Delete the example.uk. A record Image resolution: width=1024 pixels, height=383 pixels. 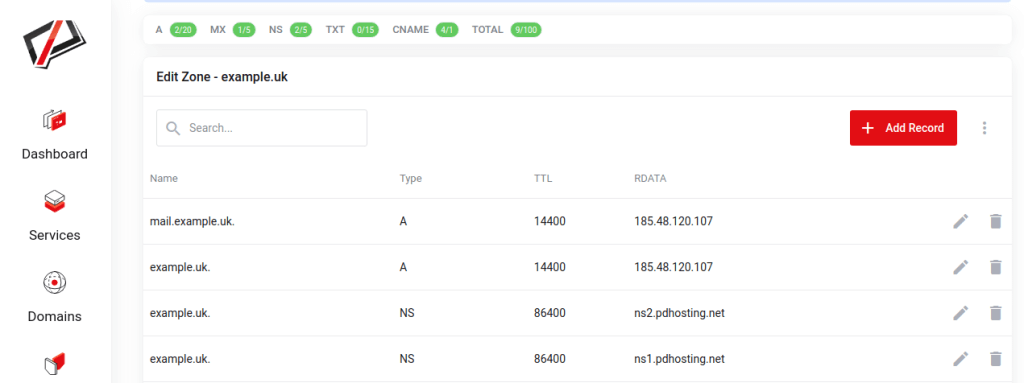coord(995,267)
